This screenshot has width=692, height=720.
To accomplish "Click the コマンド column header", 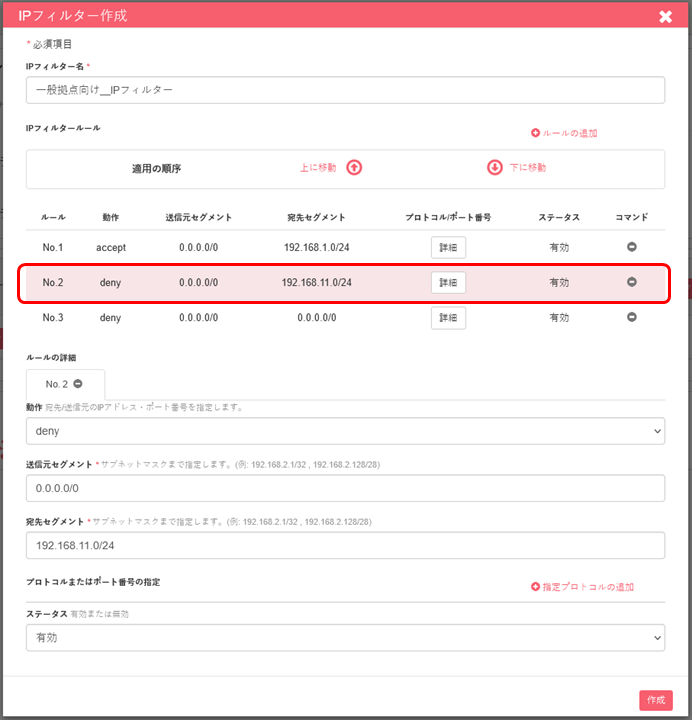I will [632, 217].
